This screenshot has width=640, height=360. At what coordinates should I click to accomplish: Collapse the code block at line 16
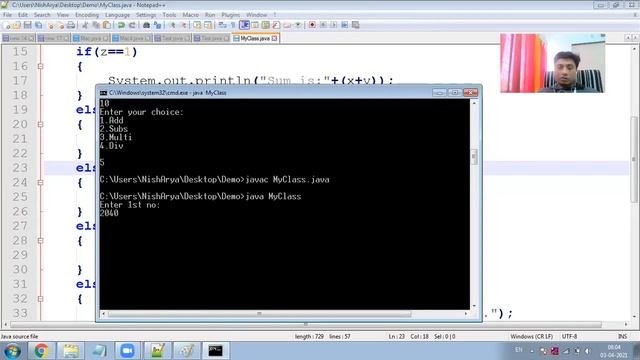[40, 66]
